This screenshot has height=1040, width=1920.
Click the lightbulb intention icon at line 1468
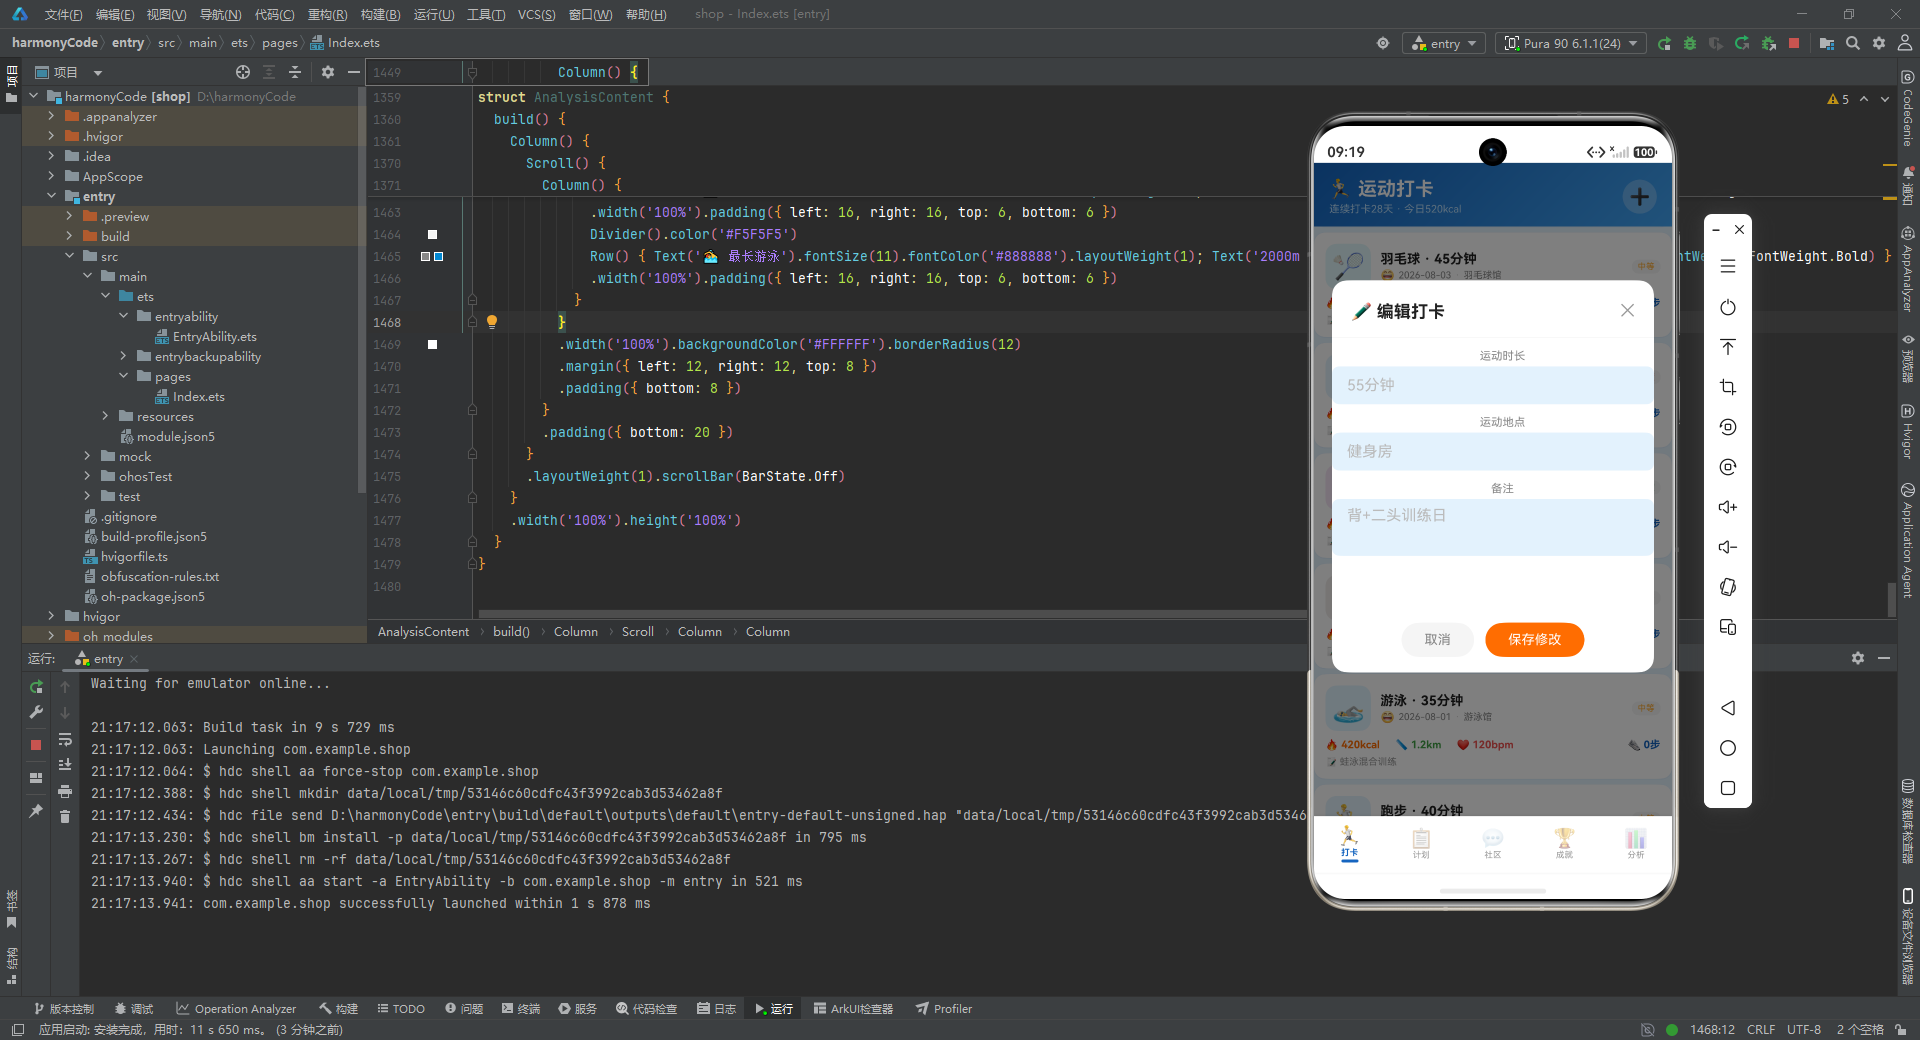(x=492, y=322)
